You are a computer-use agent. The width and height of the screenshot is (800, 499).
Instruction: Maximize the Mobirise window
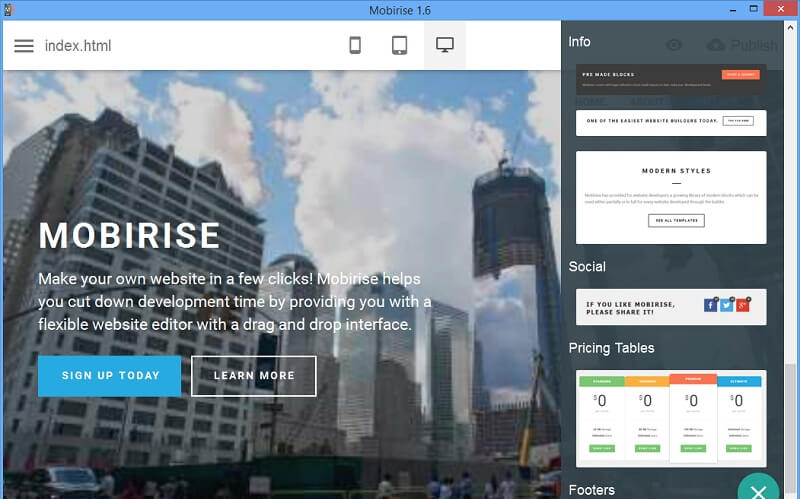[754, 9]
